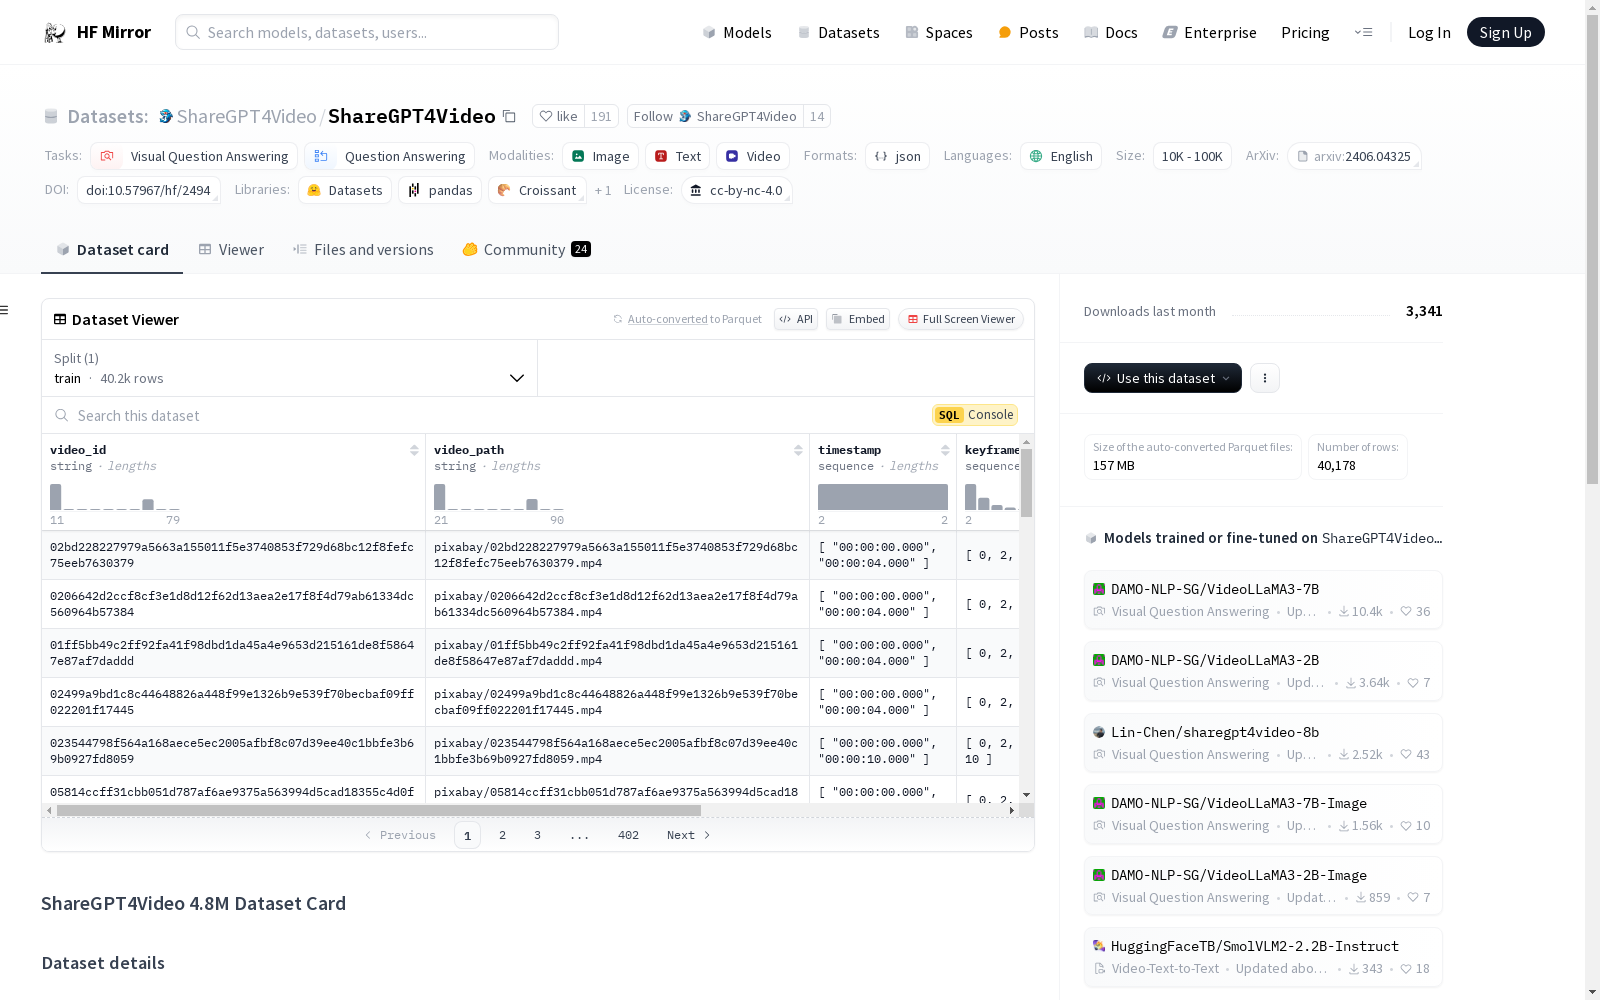Click the Spaces icon in navbar
The width and height of the screenshot is (1600, 1000).
912,33
